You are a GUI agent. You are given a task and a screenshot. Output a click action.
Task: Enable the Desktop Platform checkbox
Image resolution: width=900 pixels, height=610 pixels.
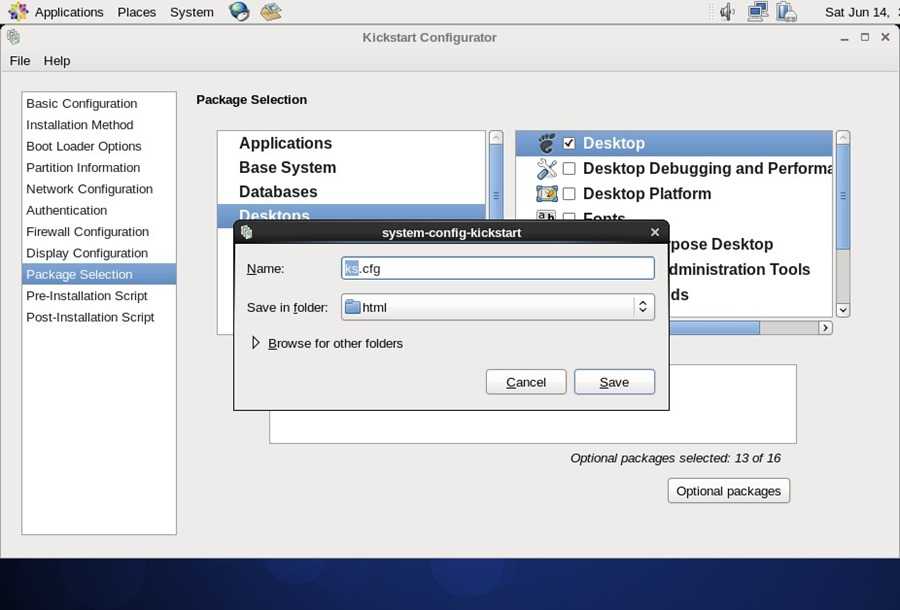tap(569, 193)
